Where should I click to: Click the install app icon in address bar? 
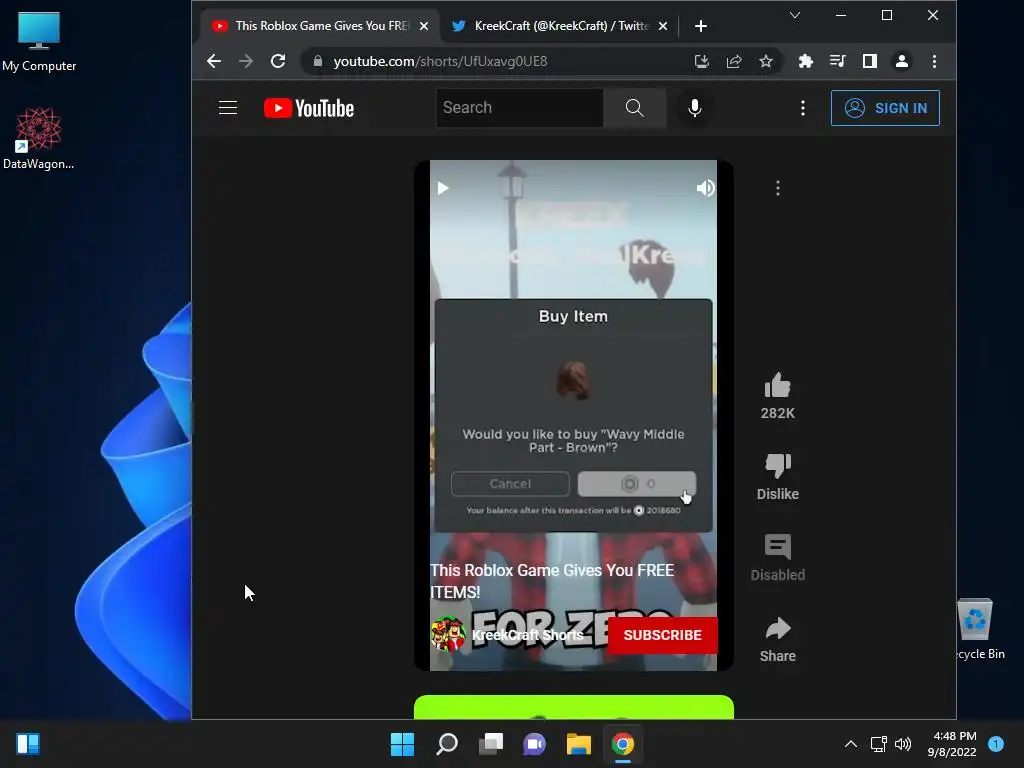click(701, 61)
